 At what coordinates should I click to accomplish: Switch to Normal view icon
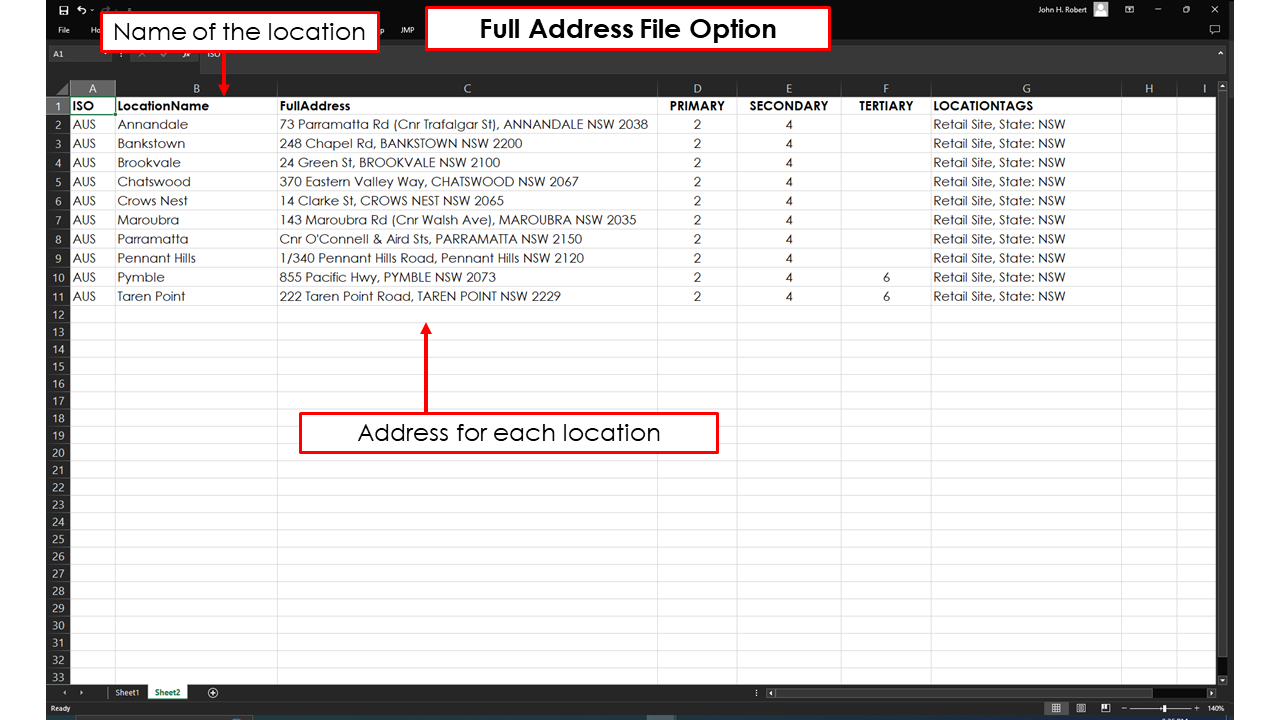(x=1055, y=708)
